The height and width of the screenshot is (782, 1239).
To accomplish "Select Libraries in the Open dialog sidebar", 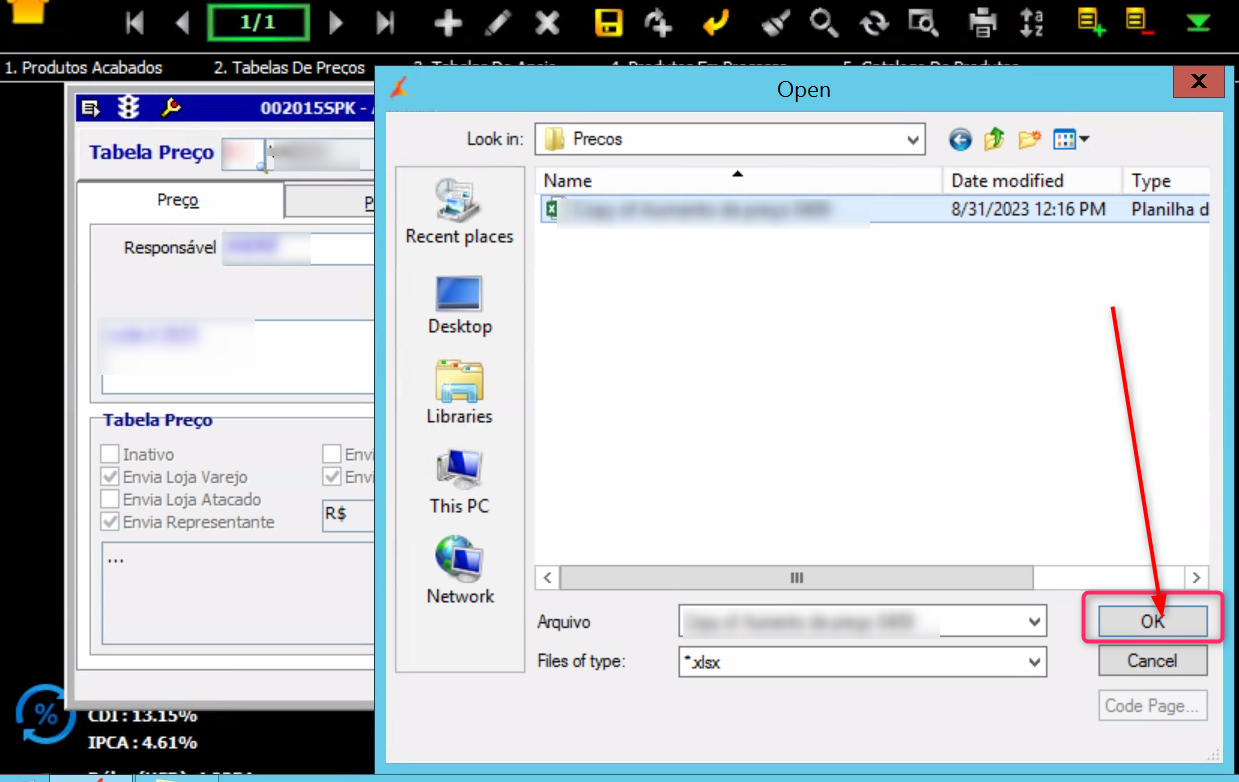I will click(459, 393).
